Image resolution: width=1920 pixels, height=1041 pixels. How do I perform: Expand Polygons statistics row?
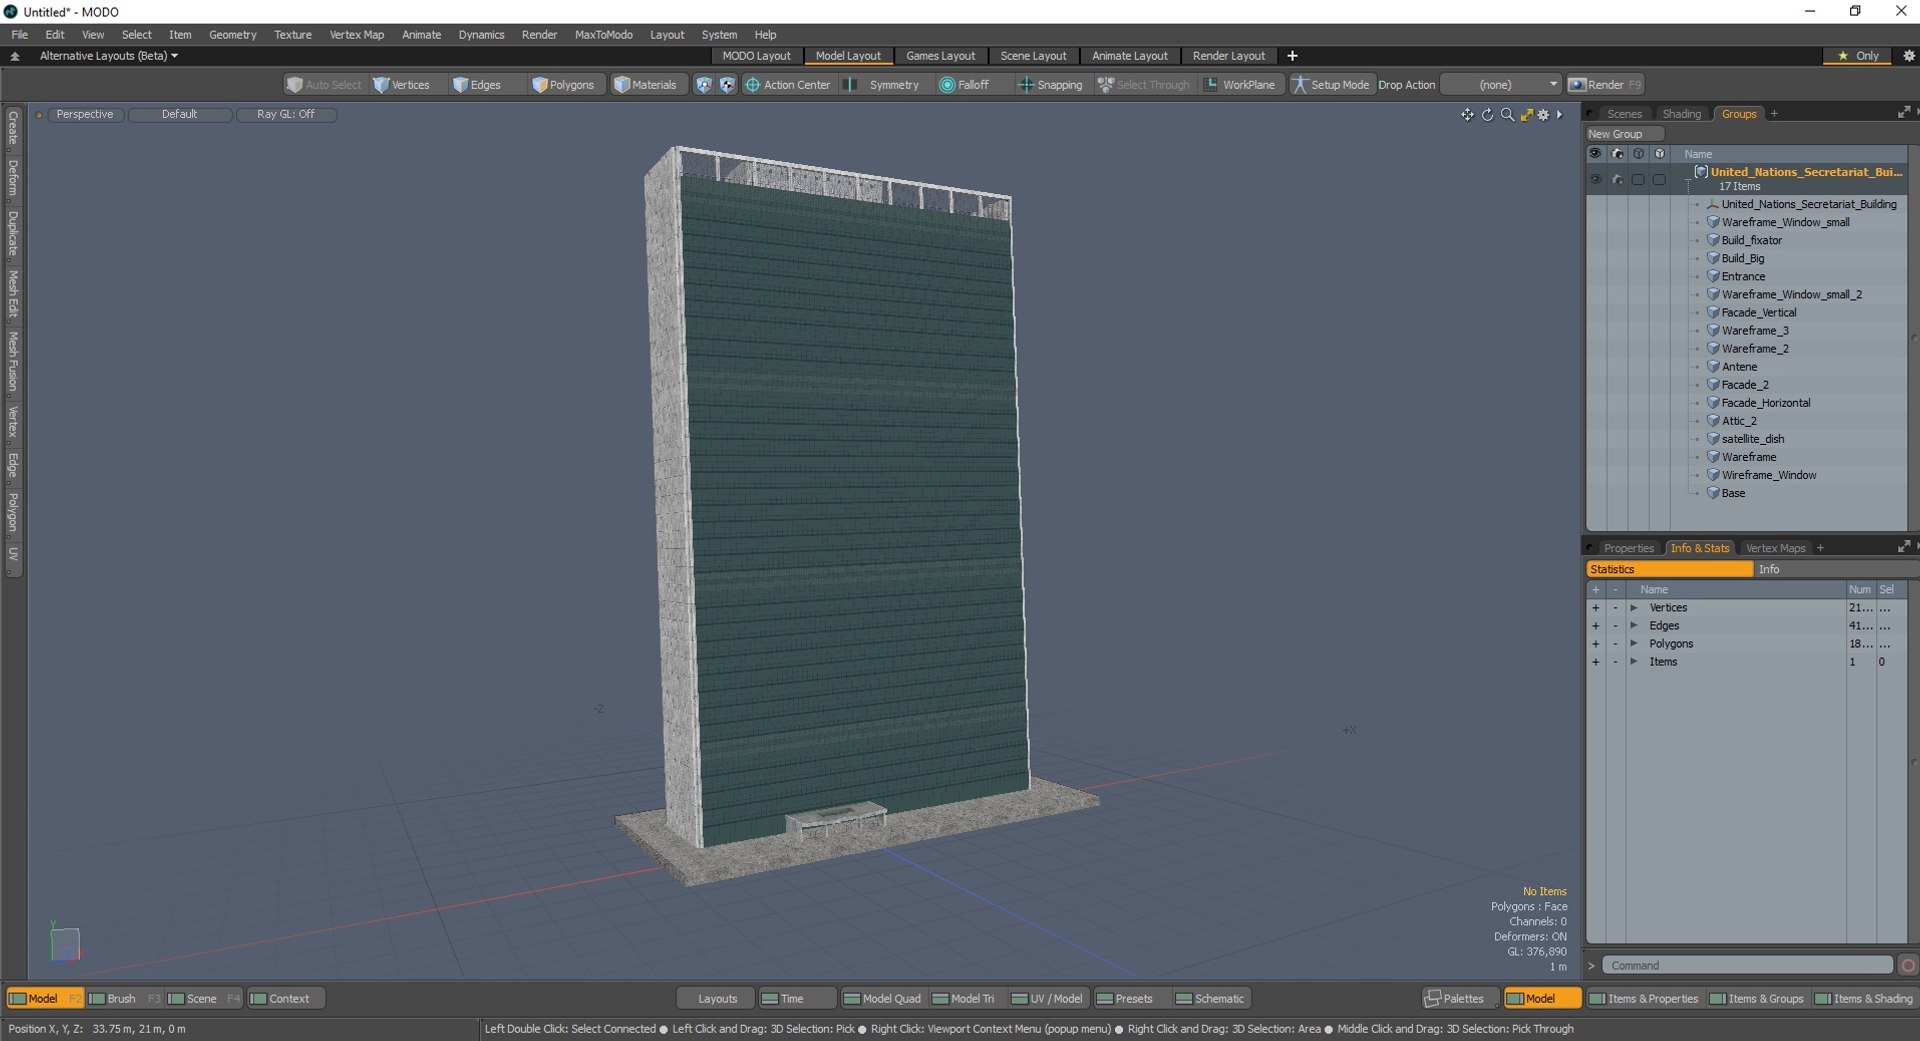(1633, 644)
